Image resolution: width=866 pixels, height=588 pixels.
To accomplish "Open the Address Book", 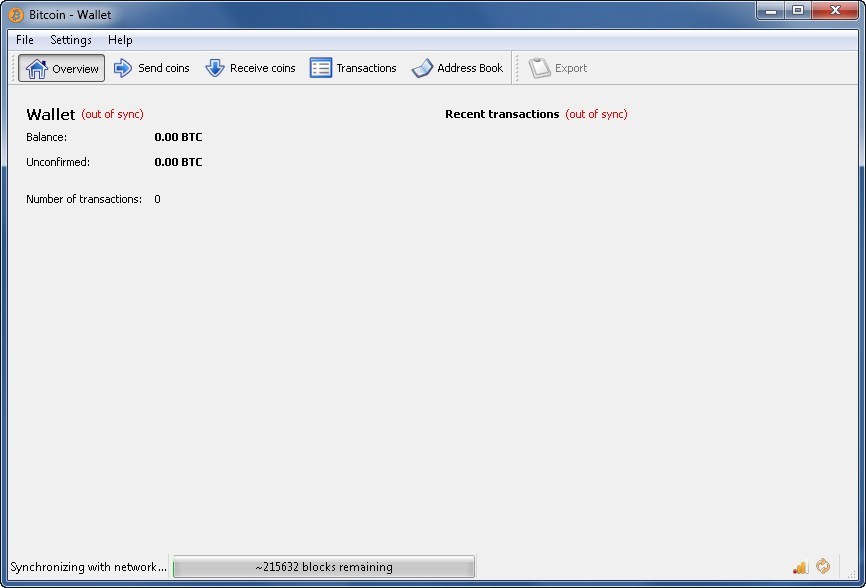I will click(457, 68).
